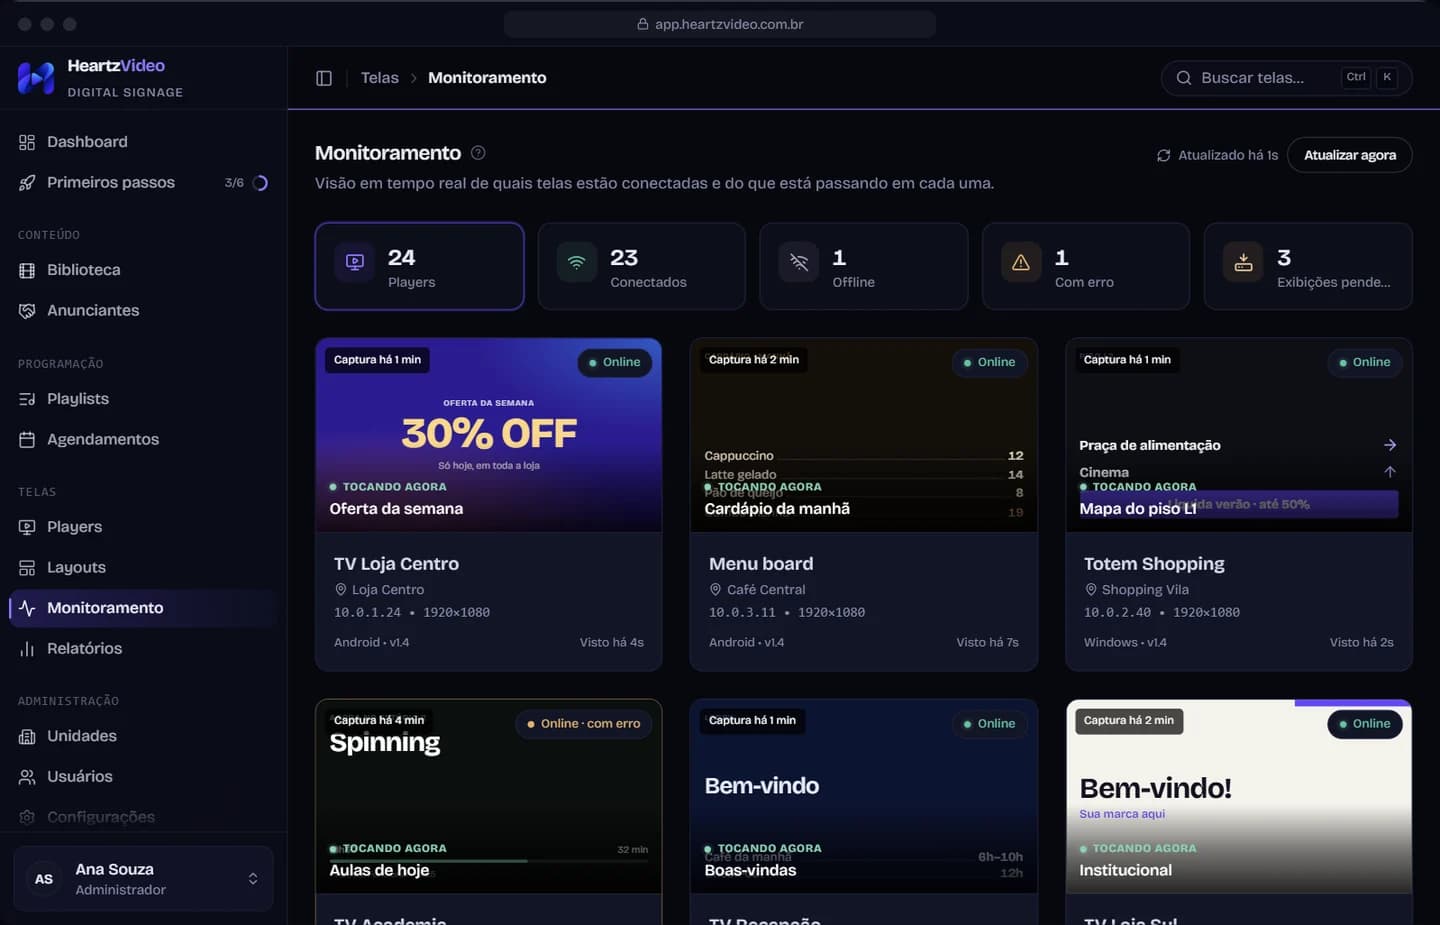Click the Aulas de hoje progress bar
The width and height of the screenshot is (1440, 925).
[489, 861]
